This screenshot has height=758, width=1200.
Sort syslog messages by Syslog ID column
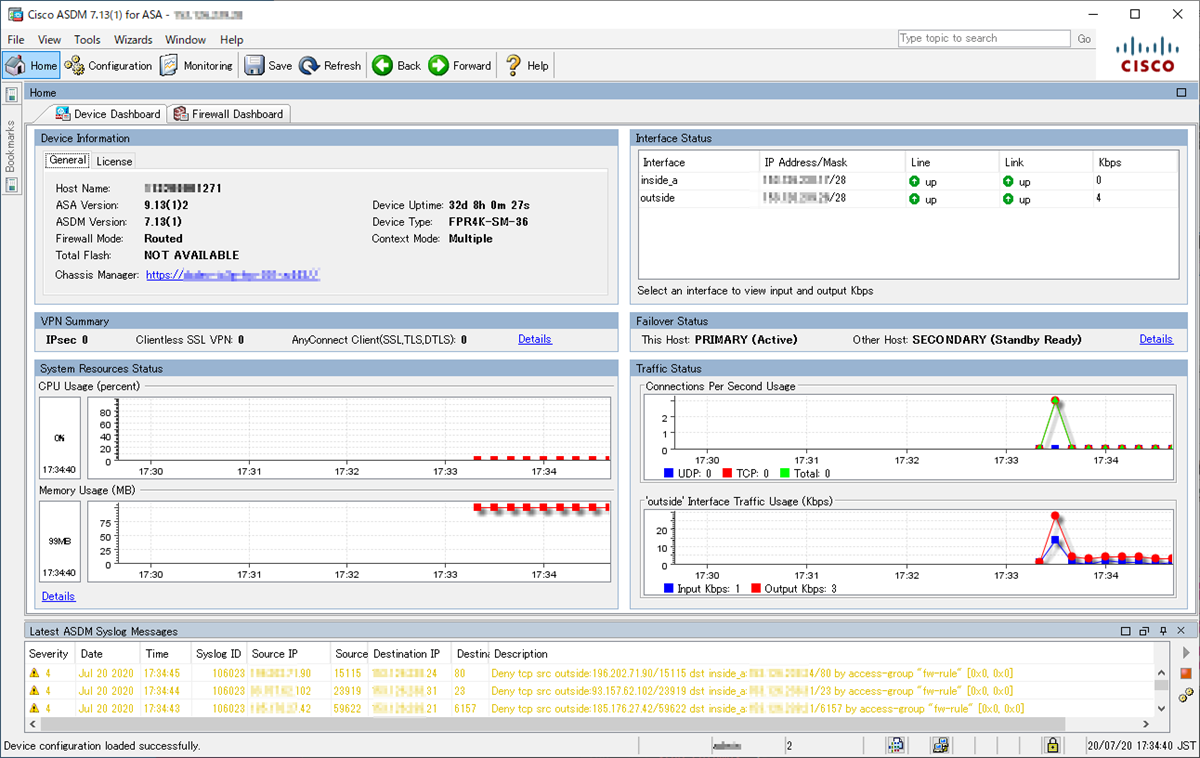point(219,654)
